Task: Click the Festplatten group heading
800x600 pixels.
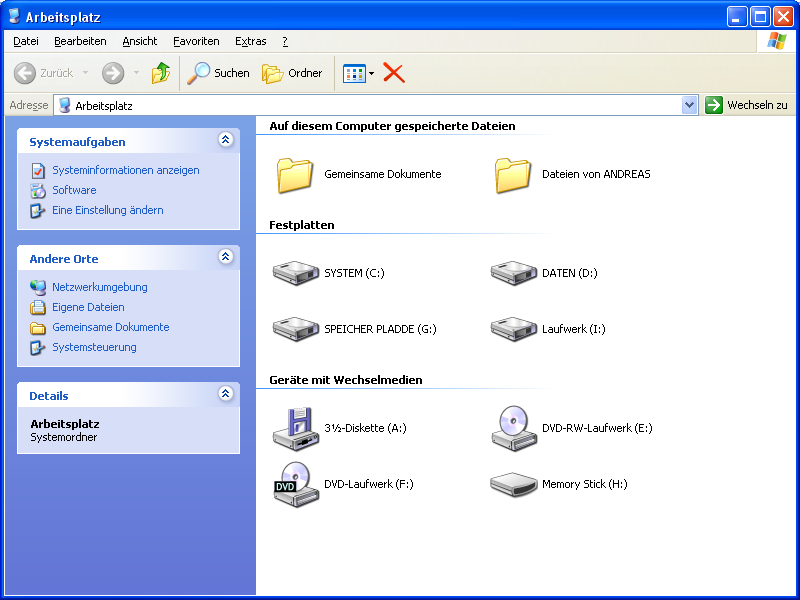Action: (x=302, y=225)
